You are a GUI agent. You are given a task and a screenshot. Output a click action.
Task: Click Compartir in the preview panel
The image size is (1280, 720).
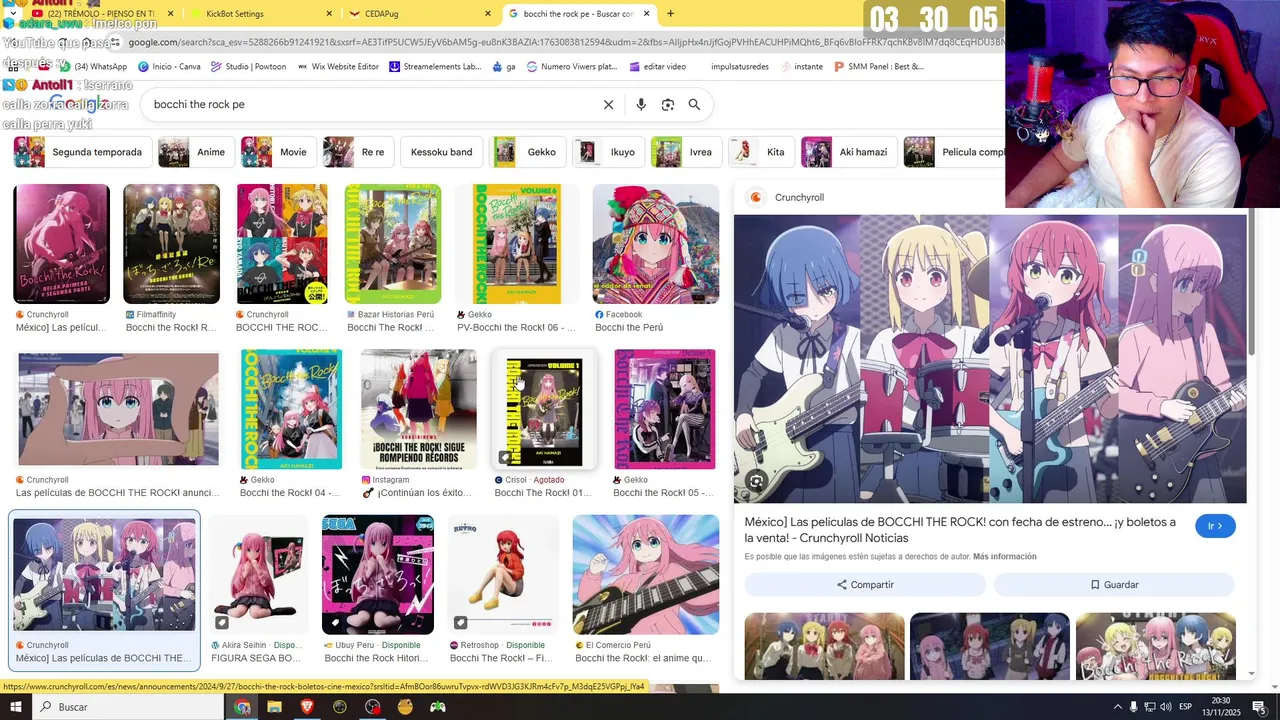865,584
